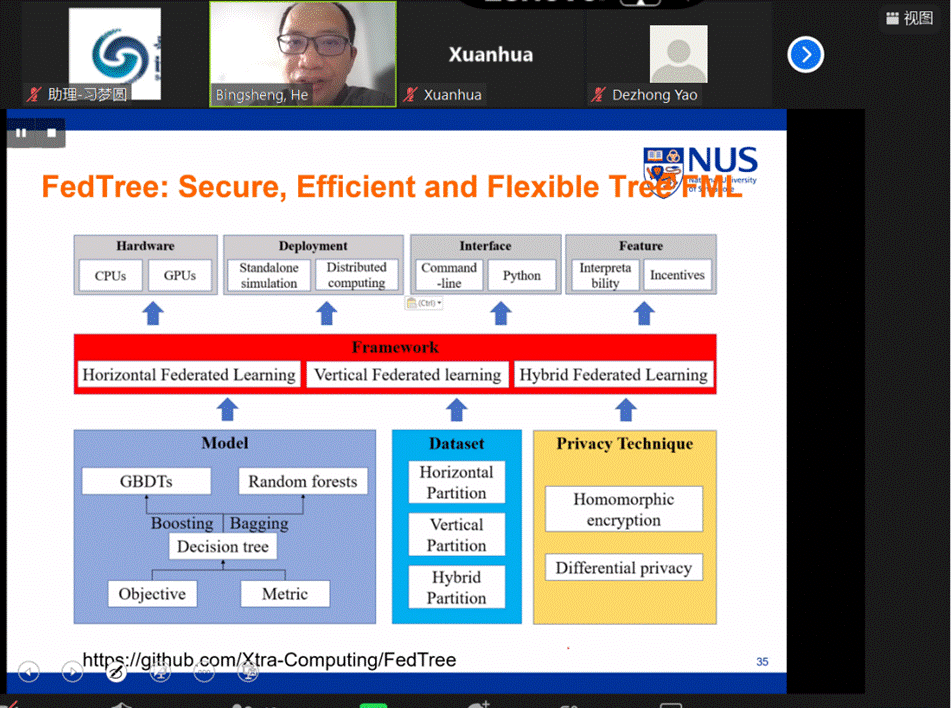Open the 视图 view options menu
The width and height of the screenshot is (951, 708).
[x=909, y=18]
